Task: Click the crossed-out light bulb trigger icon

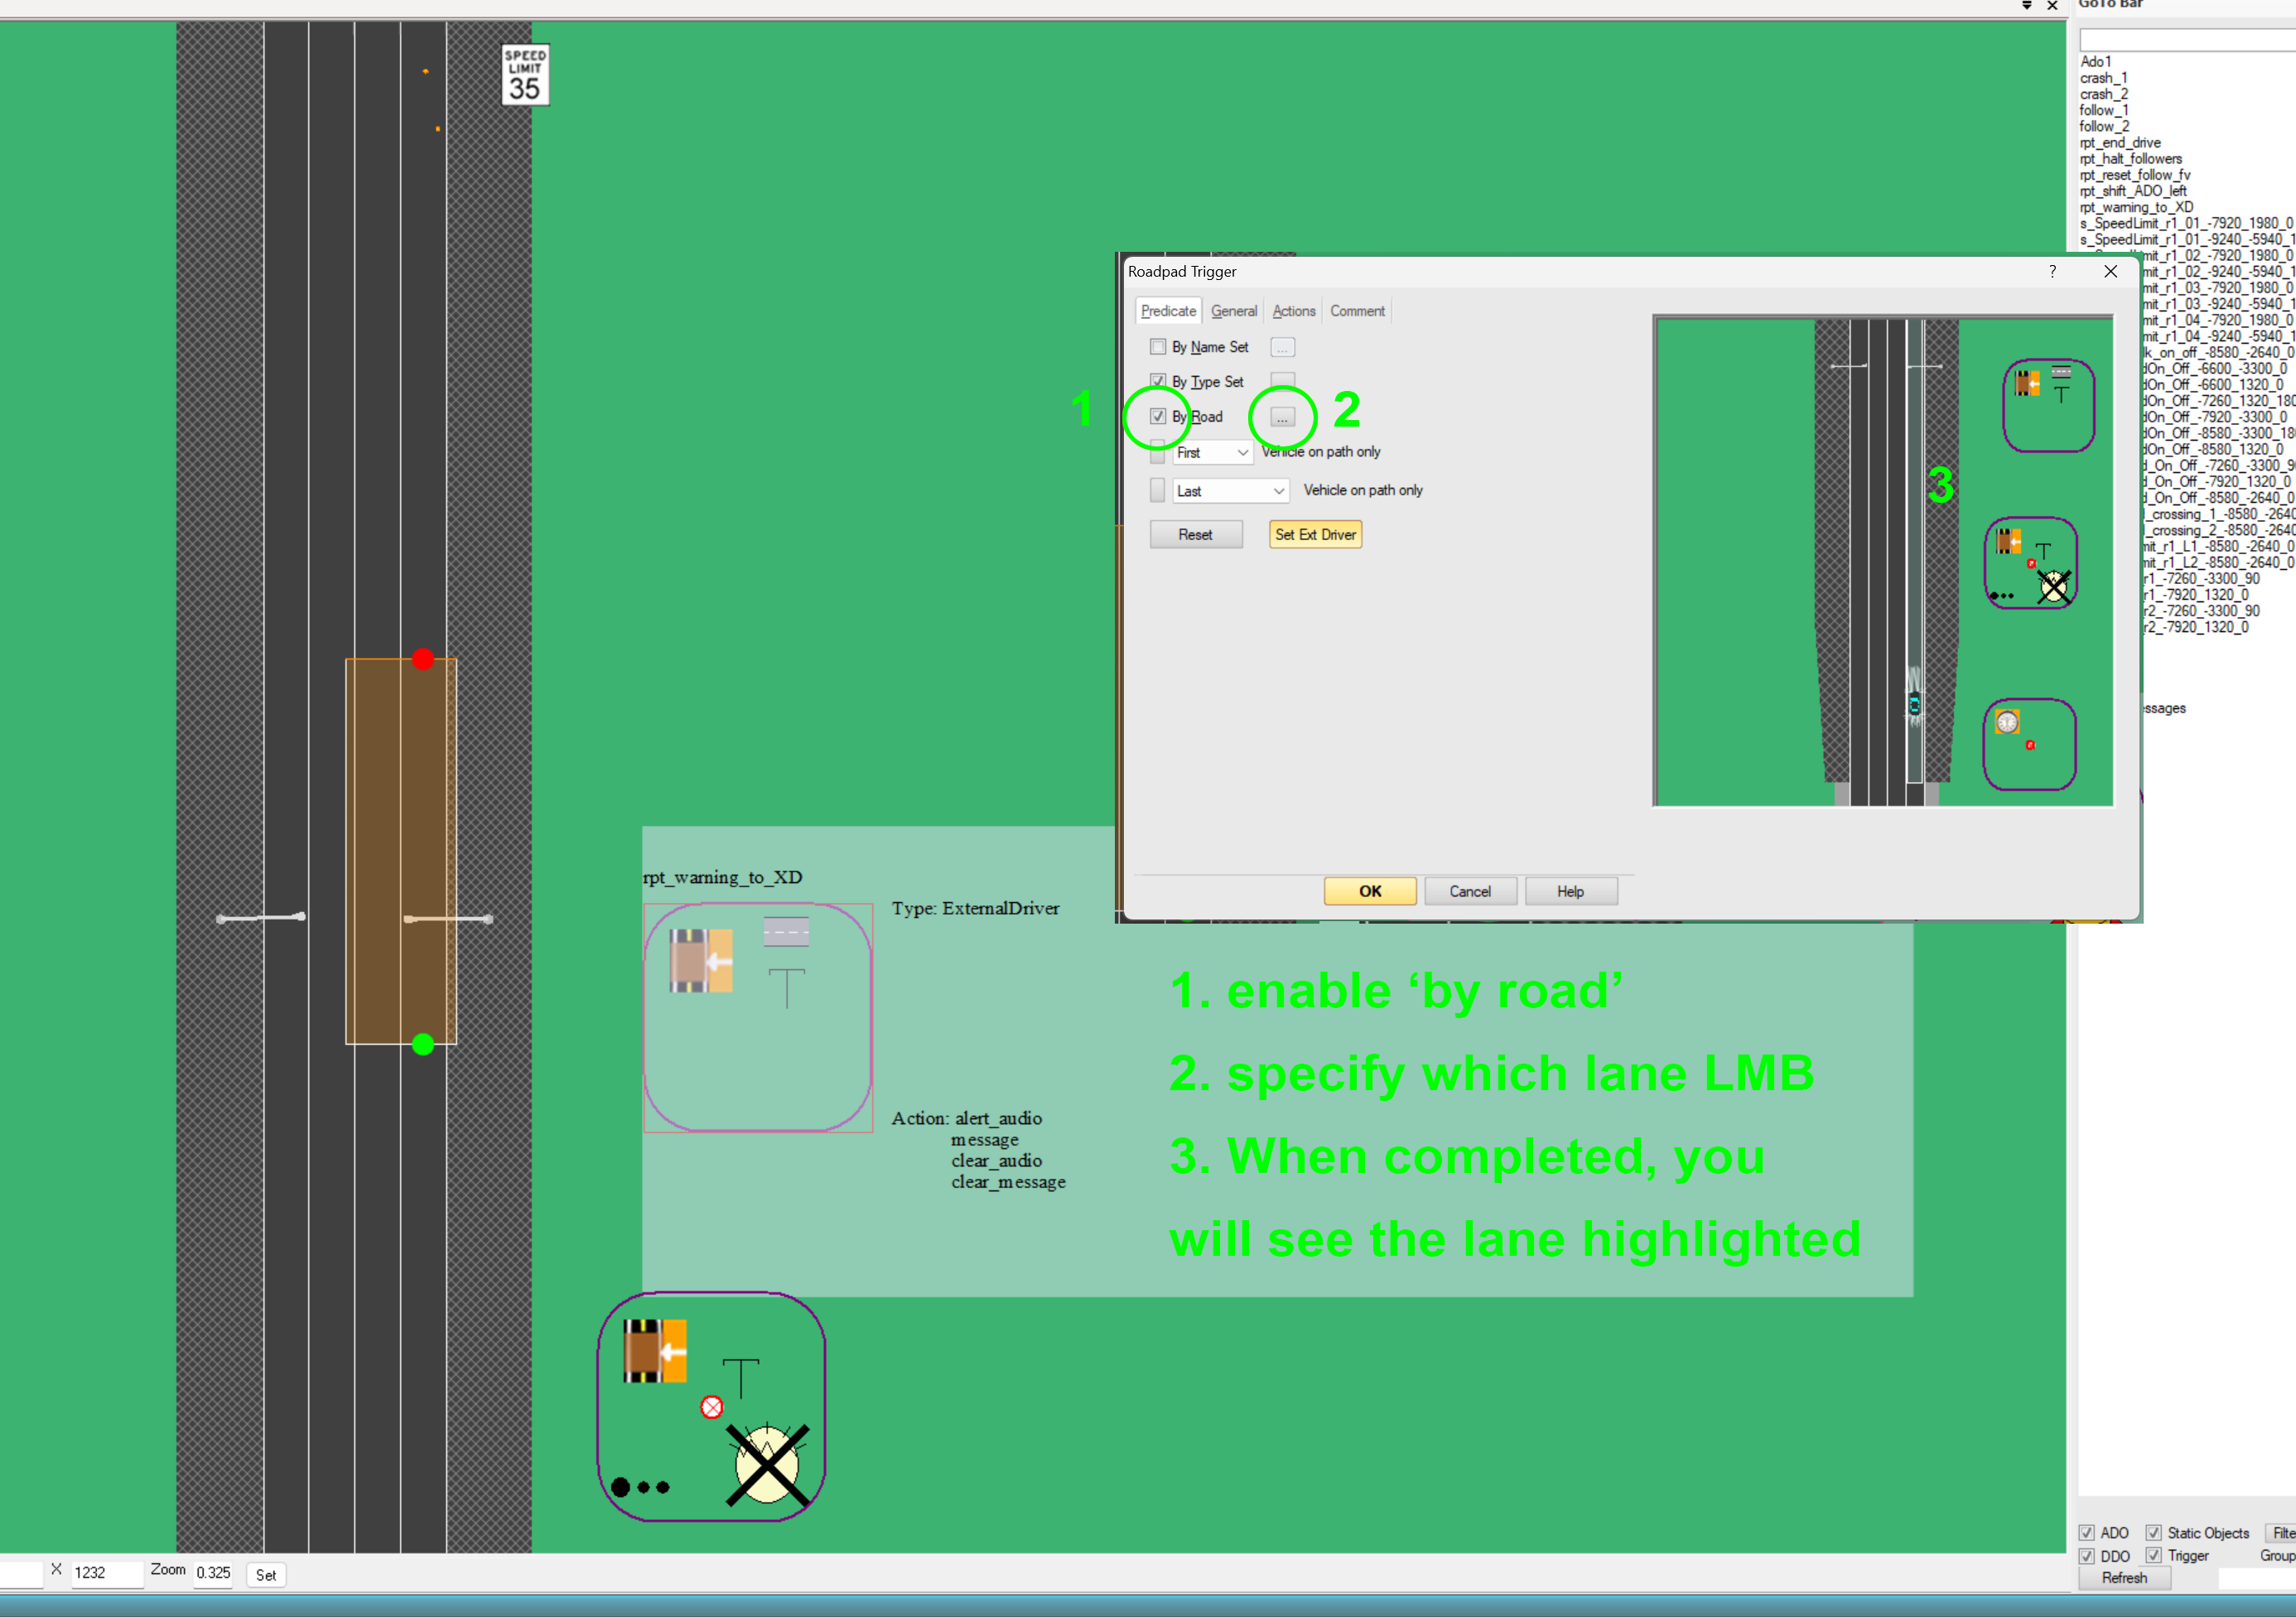Action: coord(767,1465)
